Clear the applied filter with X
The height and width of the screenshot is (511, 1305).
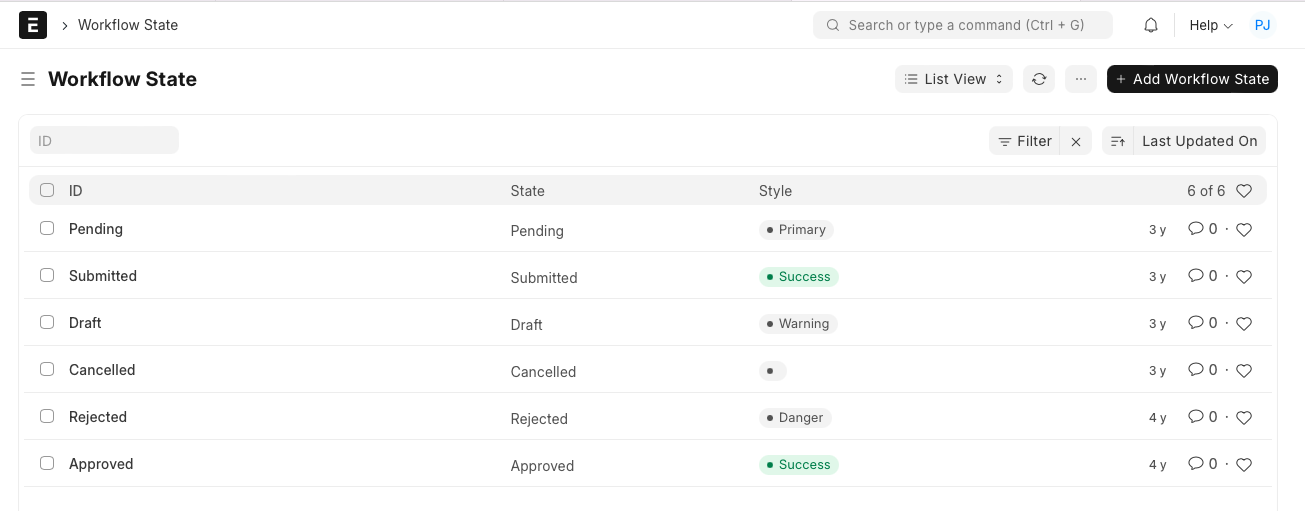[1076, 142]
